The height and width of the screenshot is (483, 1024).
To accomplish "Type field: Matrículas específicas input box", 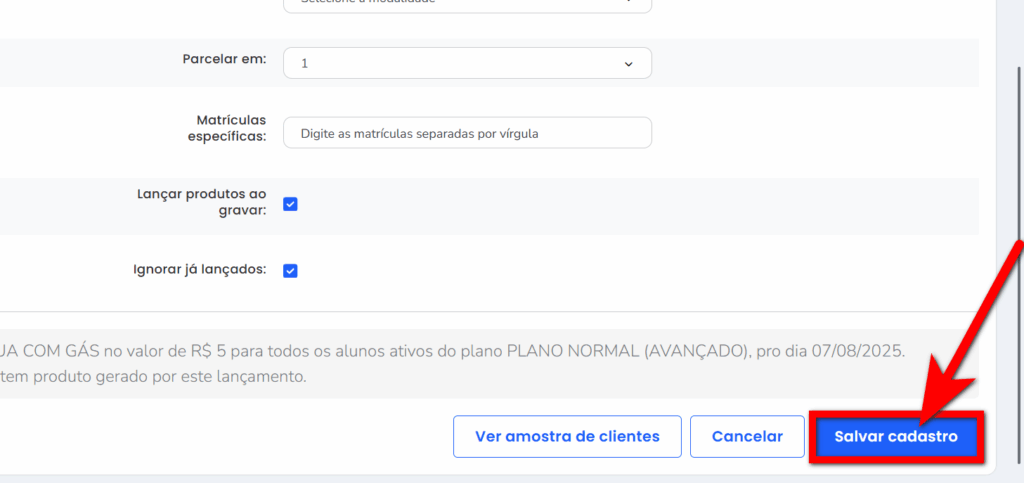I will (467, 133).
